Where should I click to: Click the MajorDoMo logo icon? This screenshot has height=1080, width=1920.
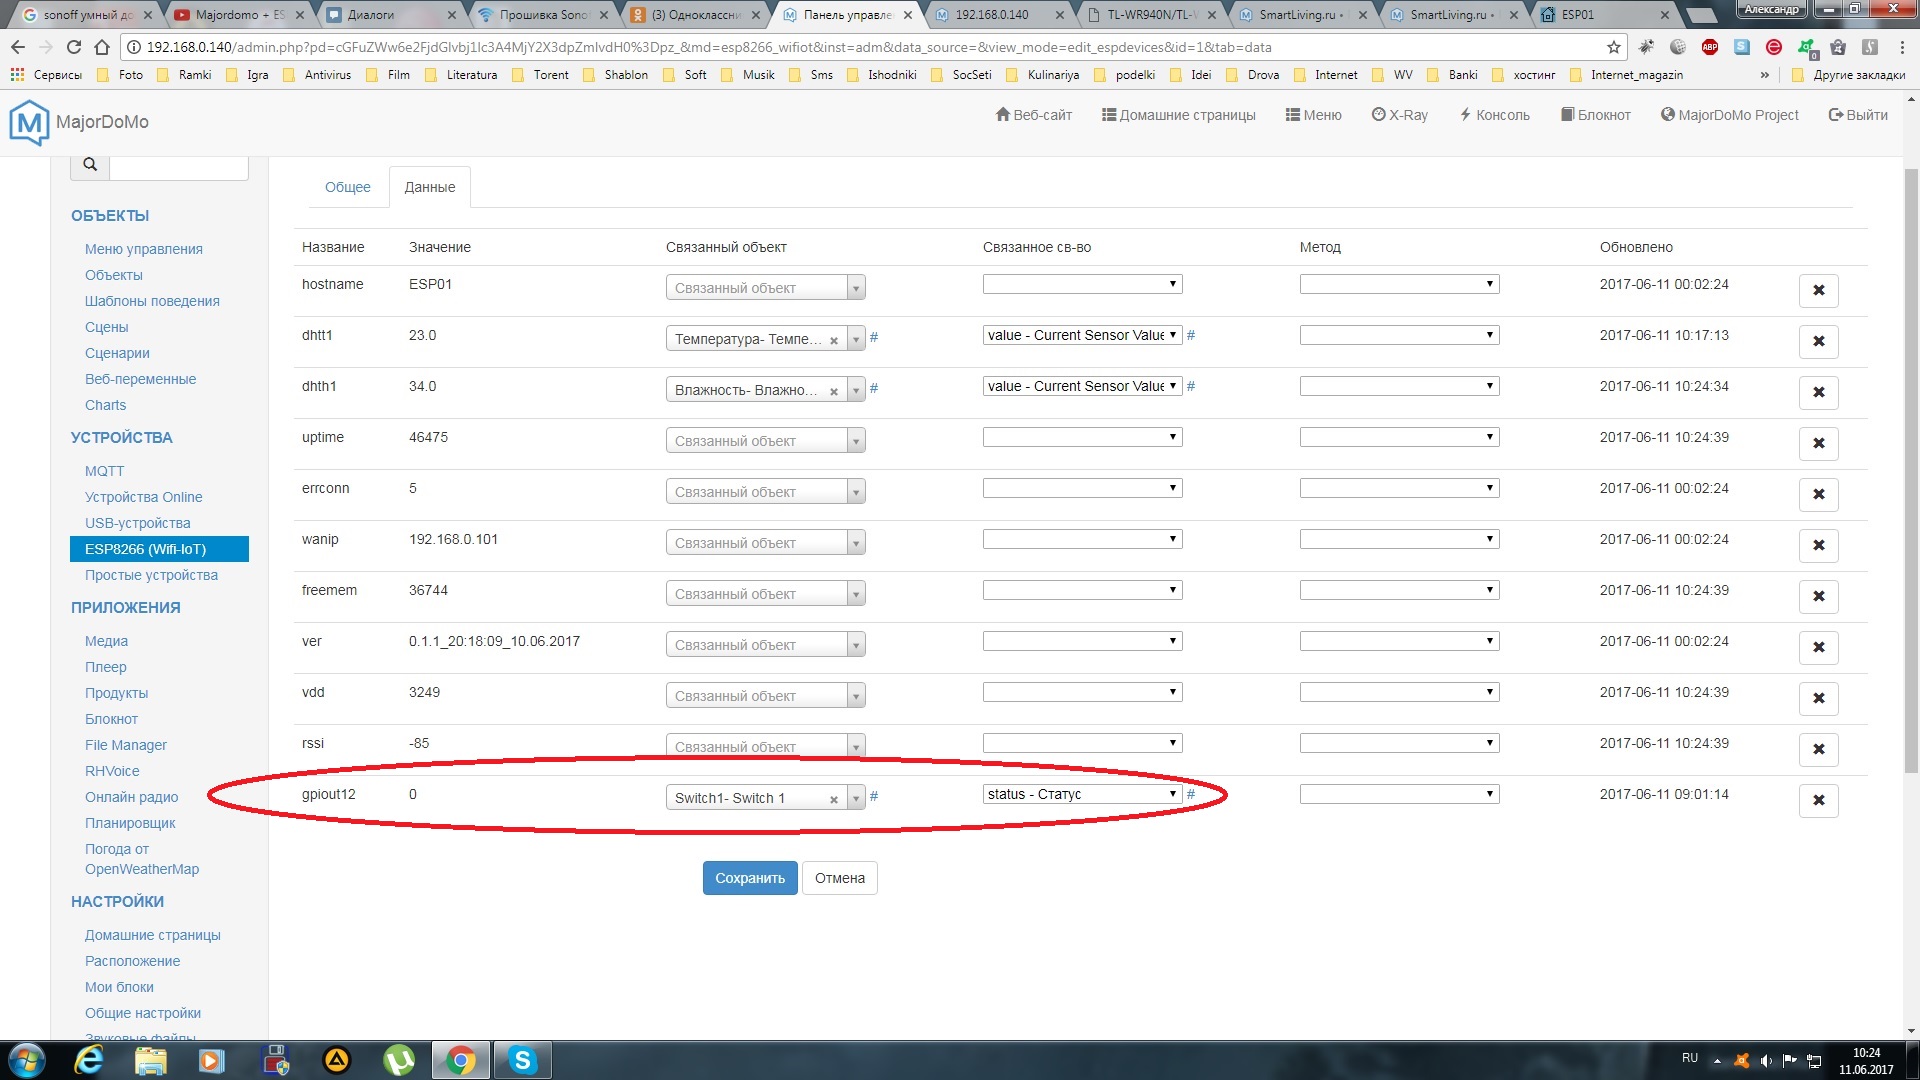click(x=29, y=122)
